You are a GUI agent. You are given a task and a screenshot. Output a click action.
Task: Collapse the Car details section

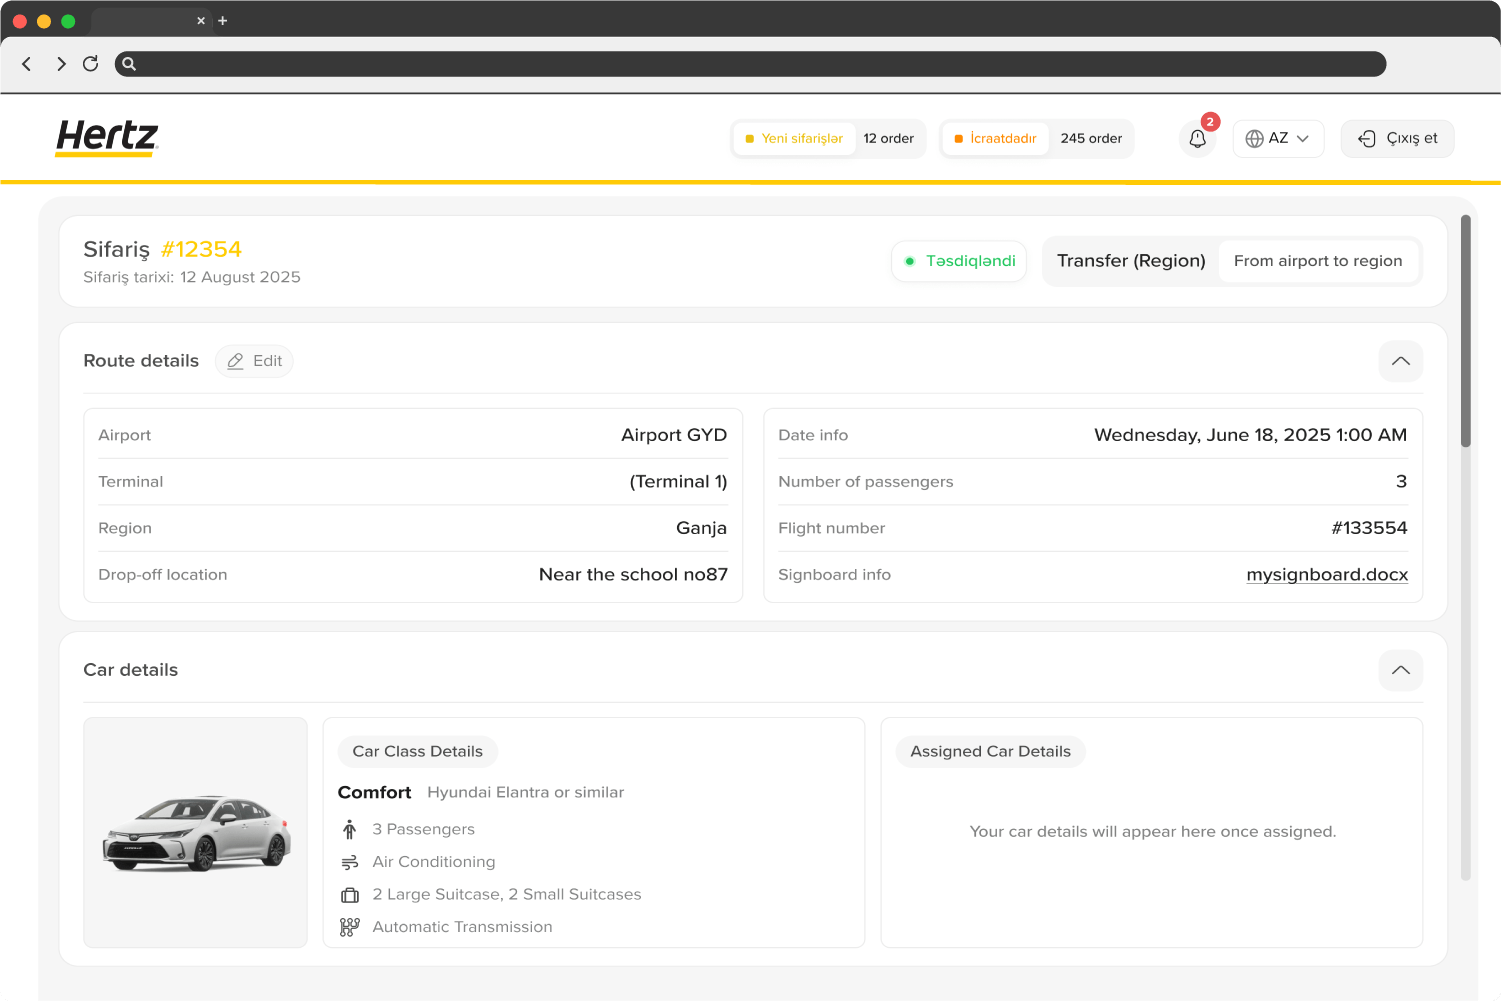(1400, 670)
